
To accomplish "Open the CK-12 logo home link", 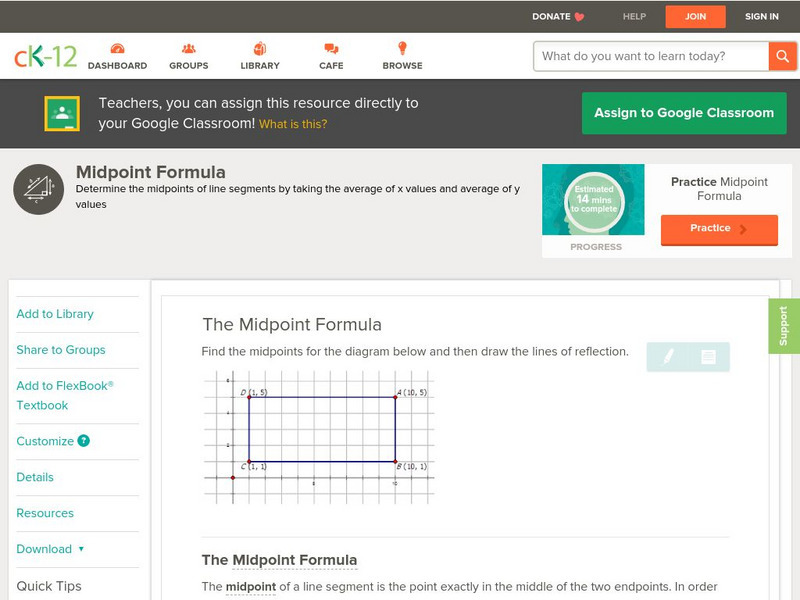I will click(45, 56).
